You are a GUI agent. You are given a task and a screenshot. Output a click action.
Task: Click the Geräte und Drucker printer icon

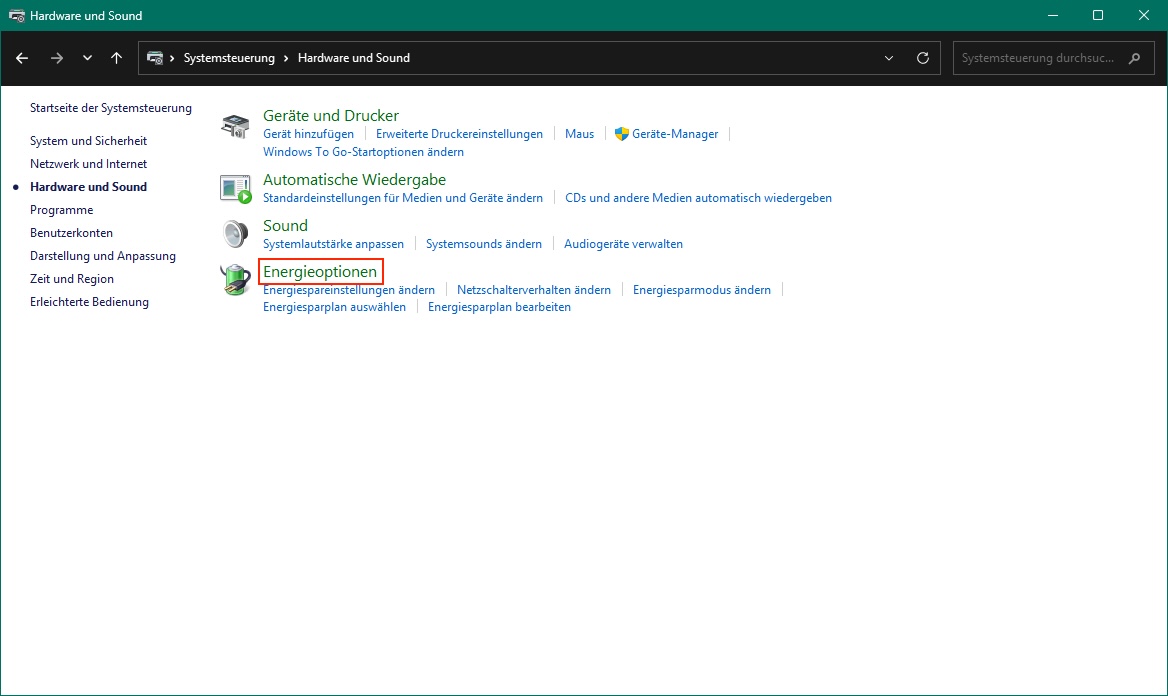[235, 126]
